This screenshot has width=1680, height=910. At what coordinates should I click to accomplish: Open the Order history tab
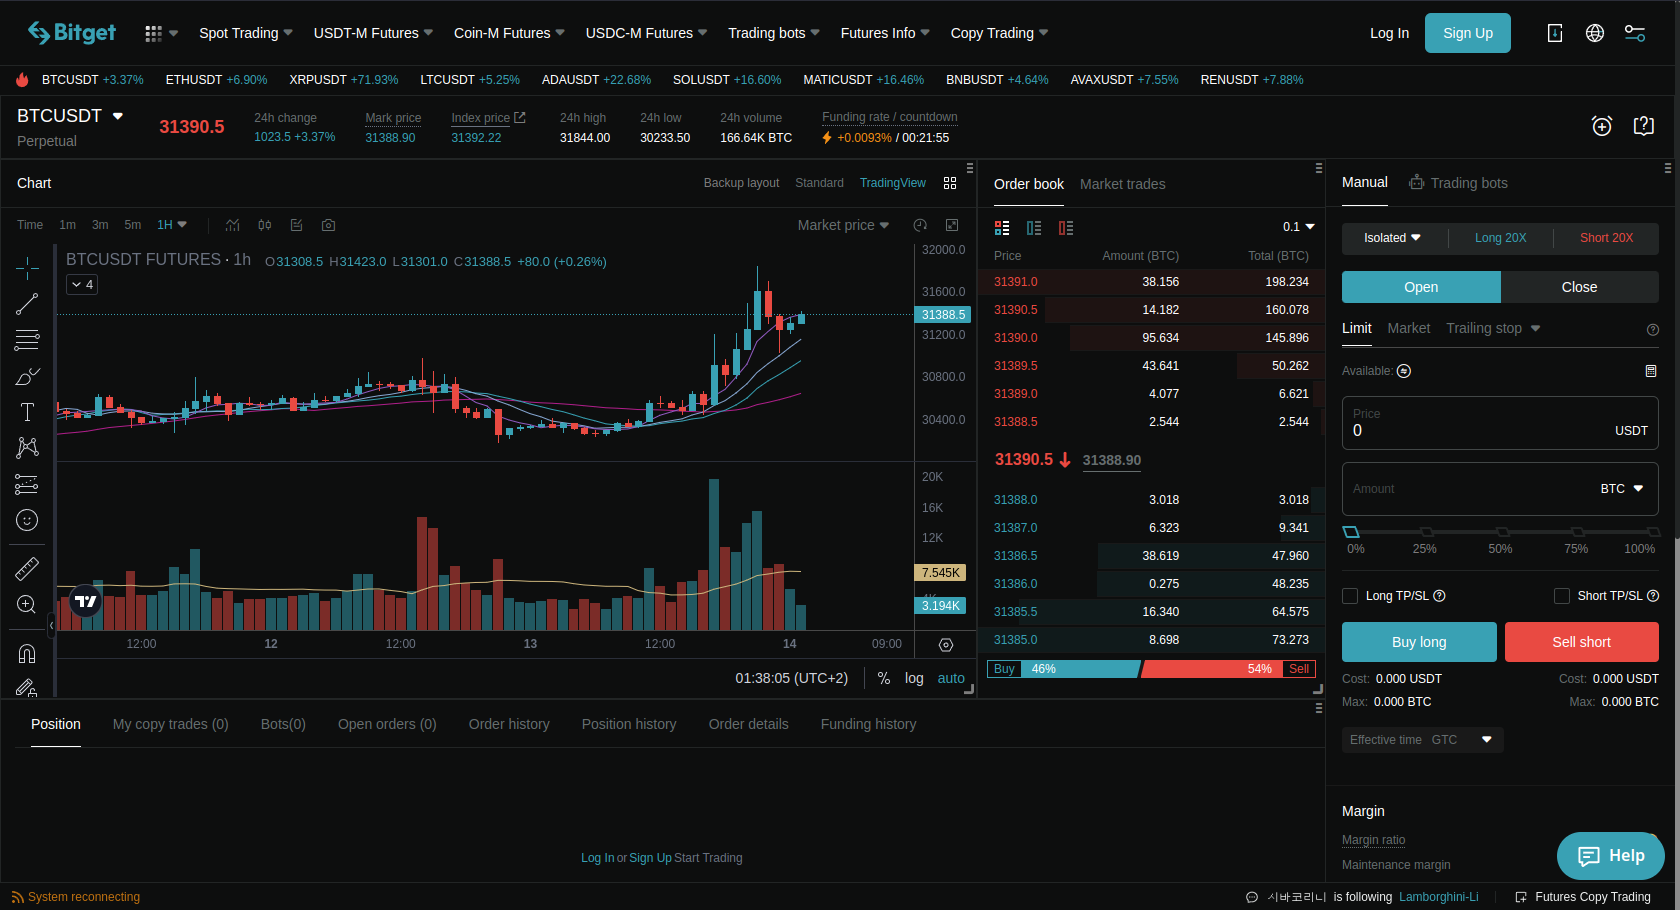(509, 724)
